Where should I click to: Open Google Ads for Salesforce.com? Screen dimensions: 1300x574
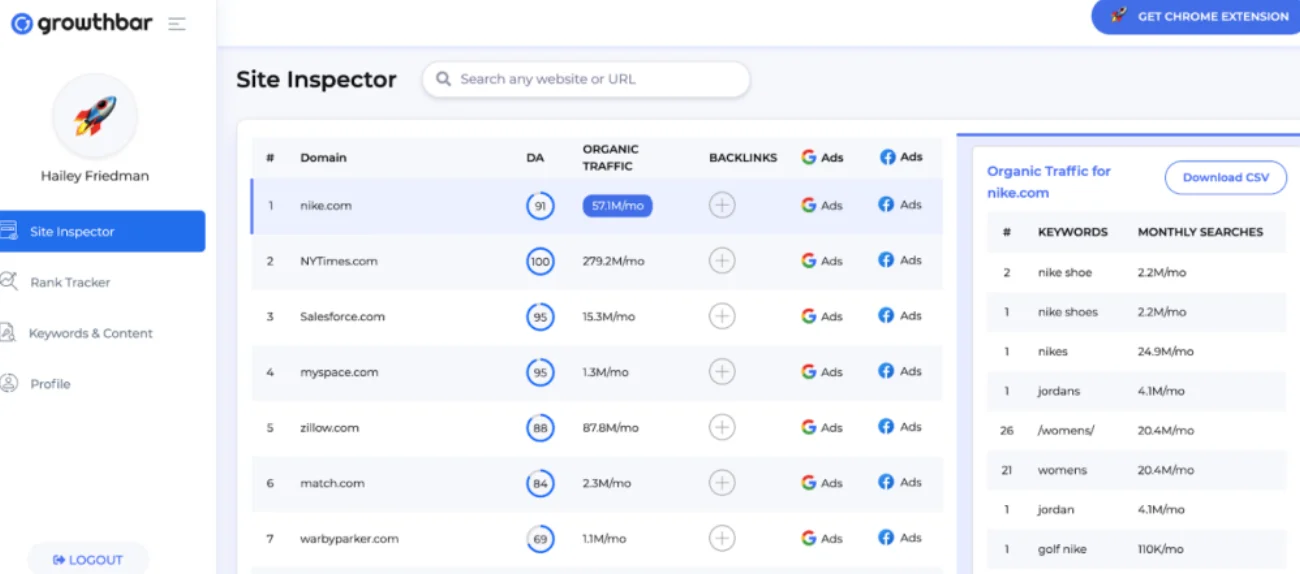tap(822, 316)
